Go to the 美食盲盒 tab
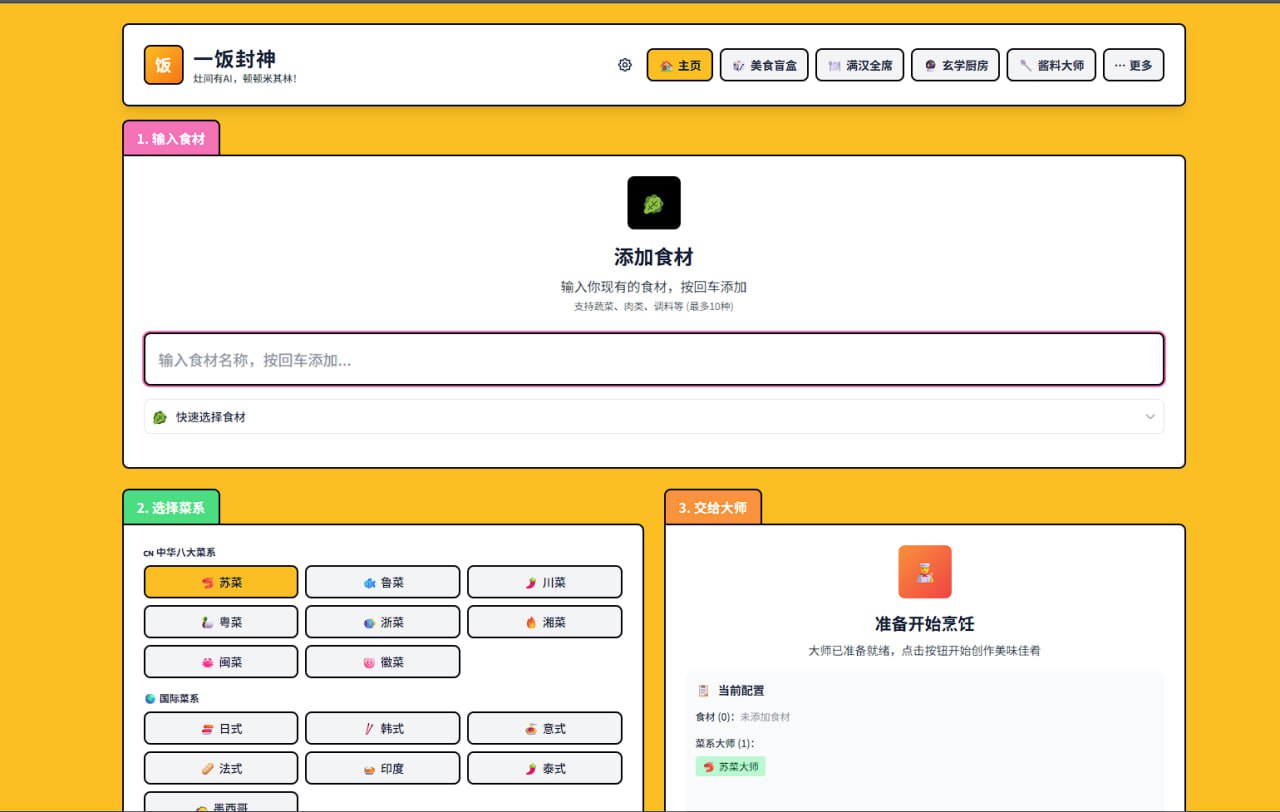 tap(764, 65)
